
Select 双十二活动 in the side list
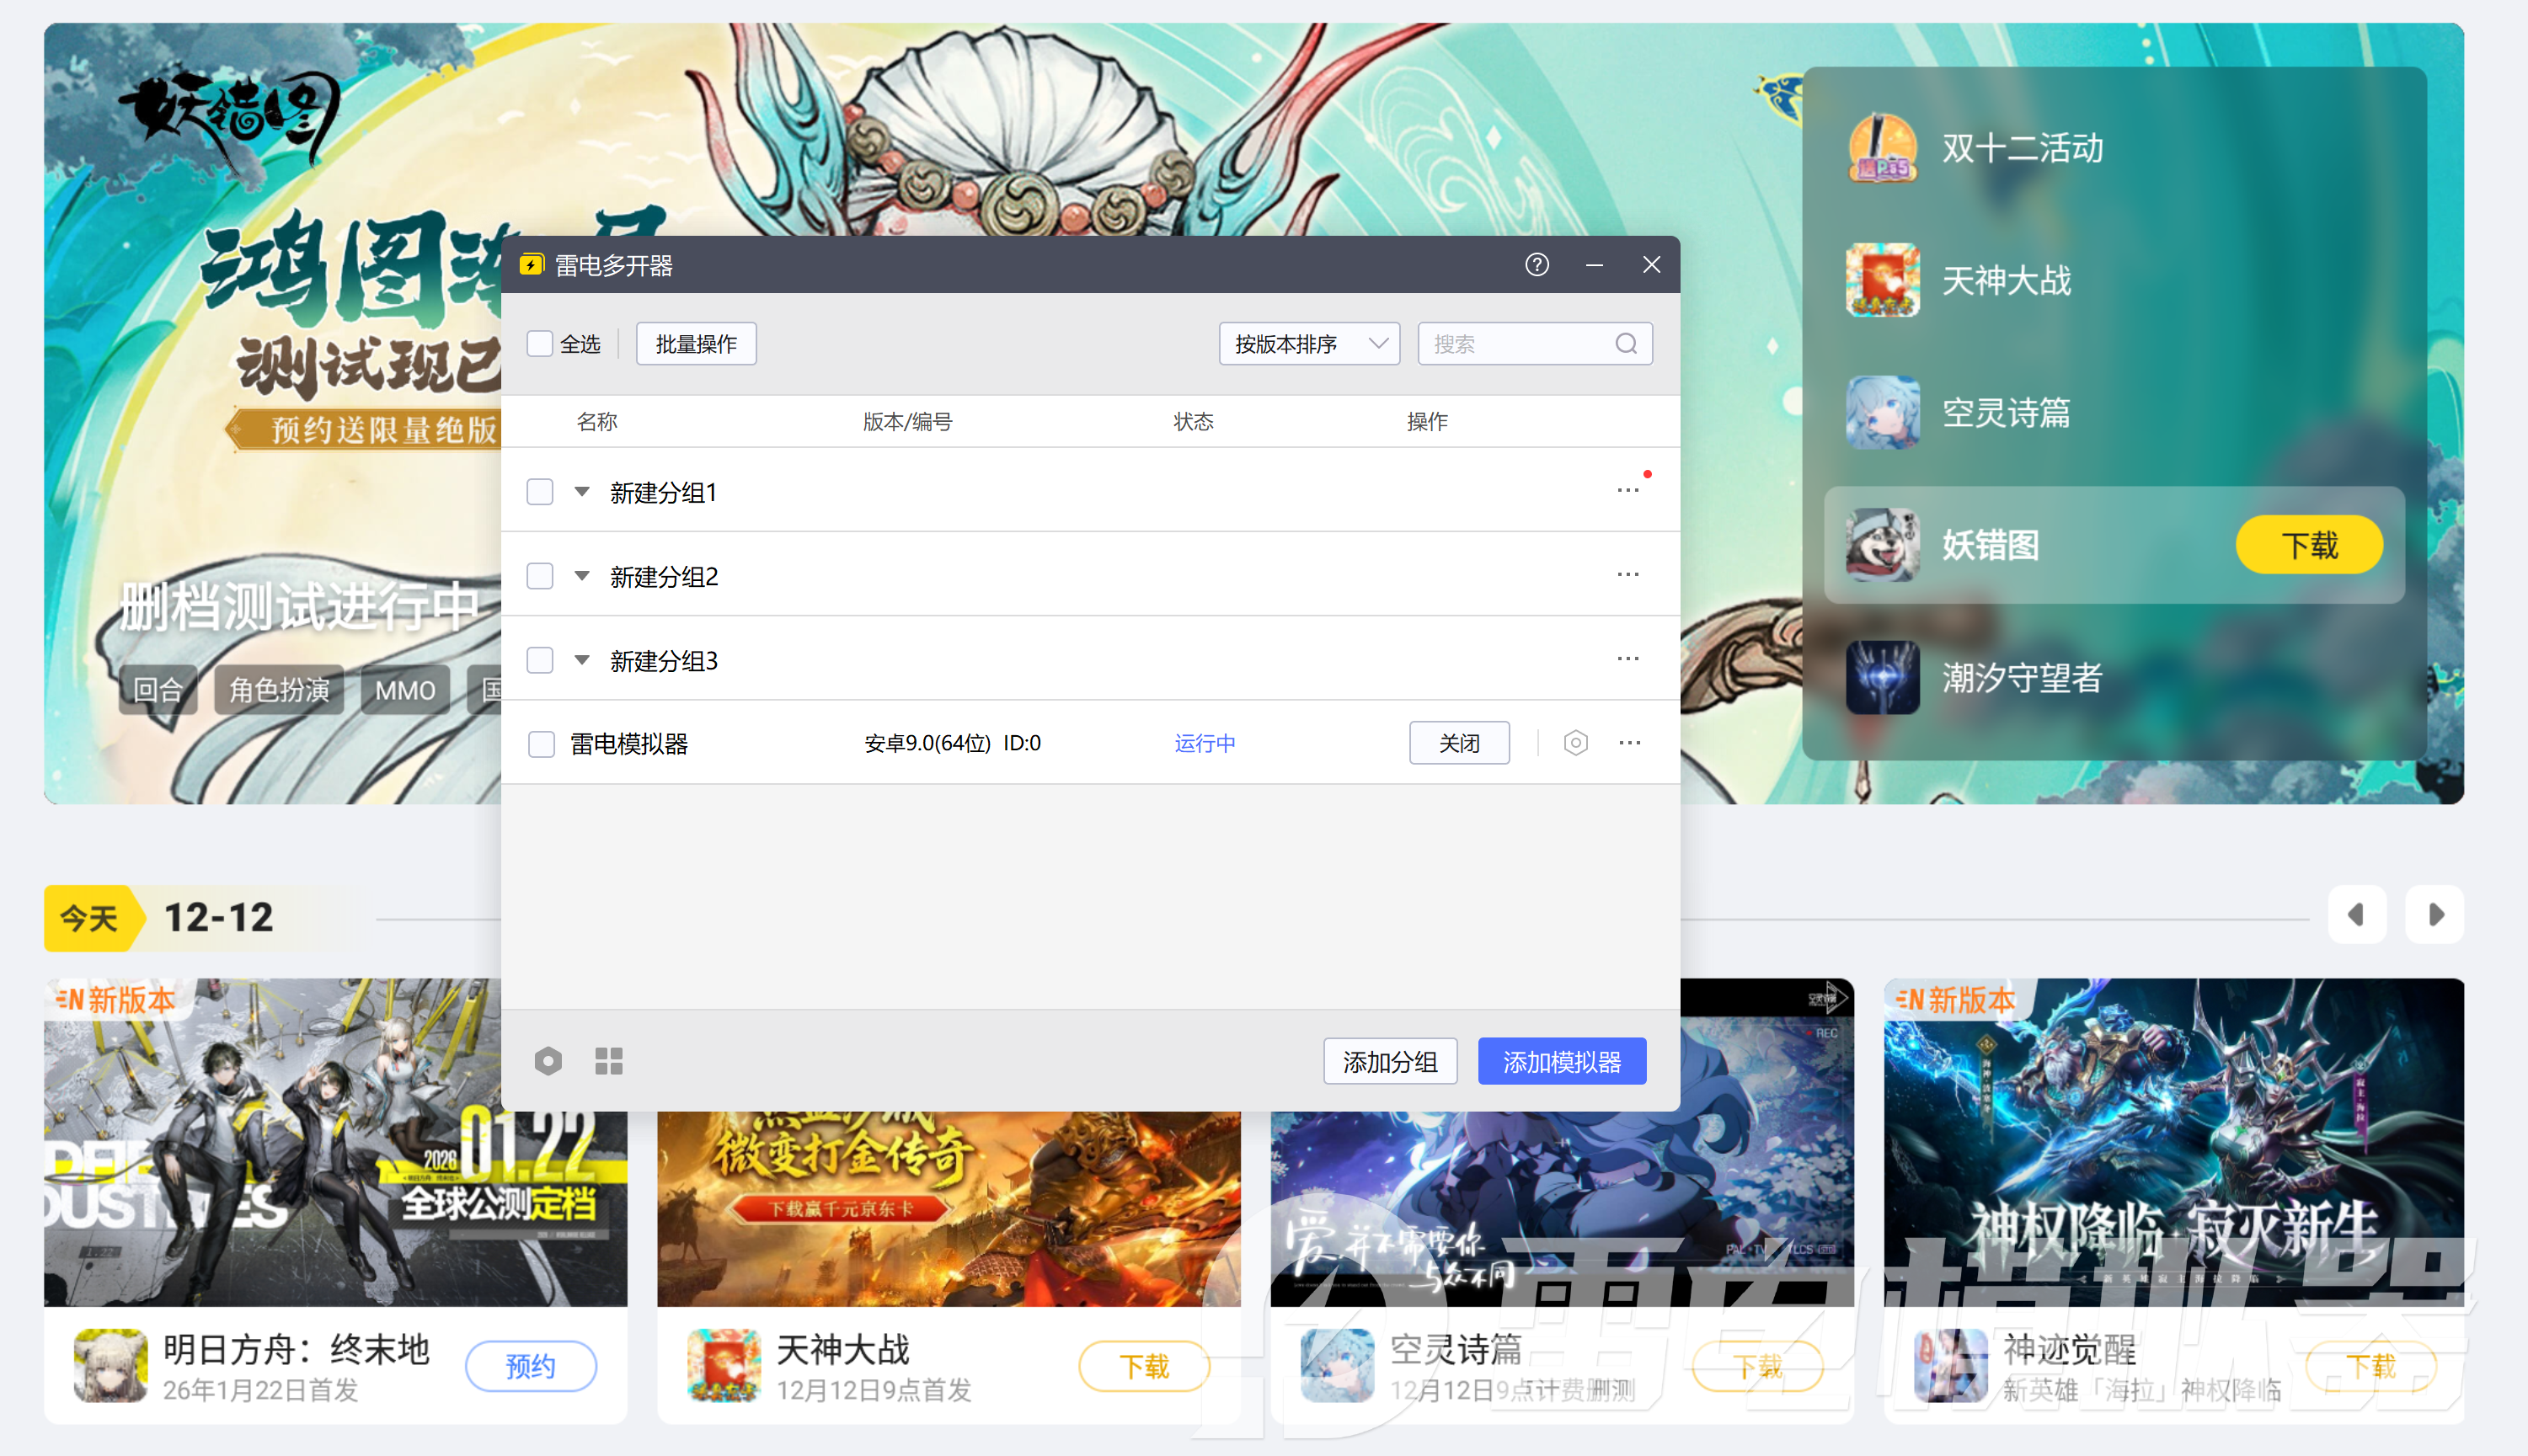[x=2020, y=148]
